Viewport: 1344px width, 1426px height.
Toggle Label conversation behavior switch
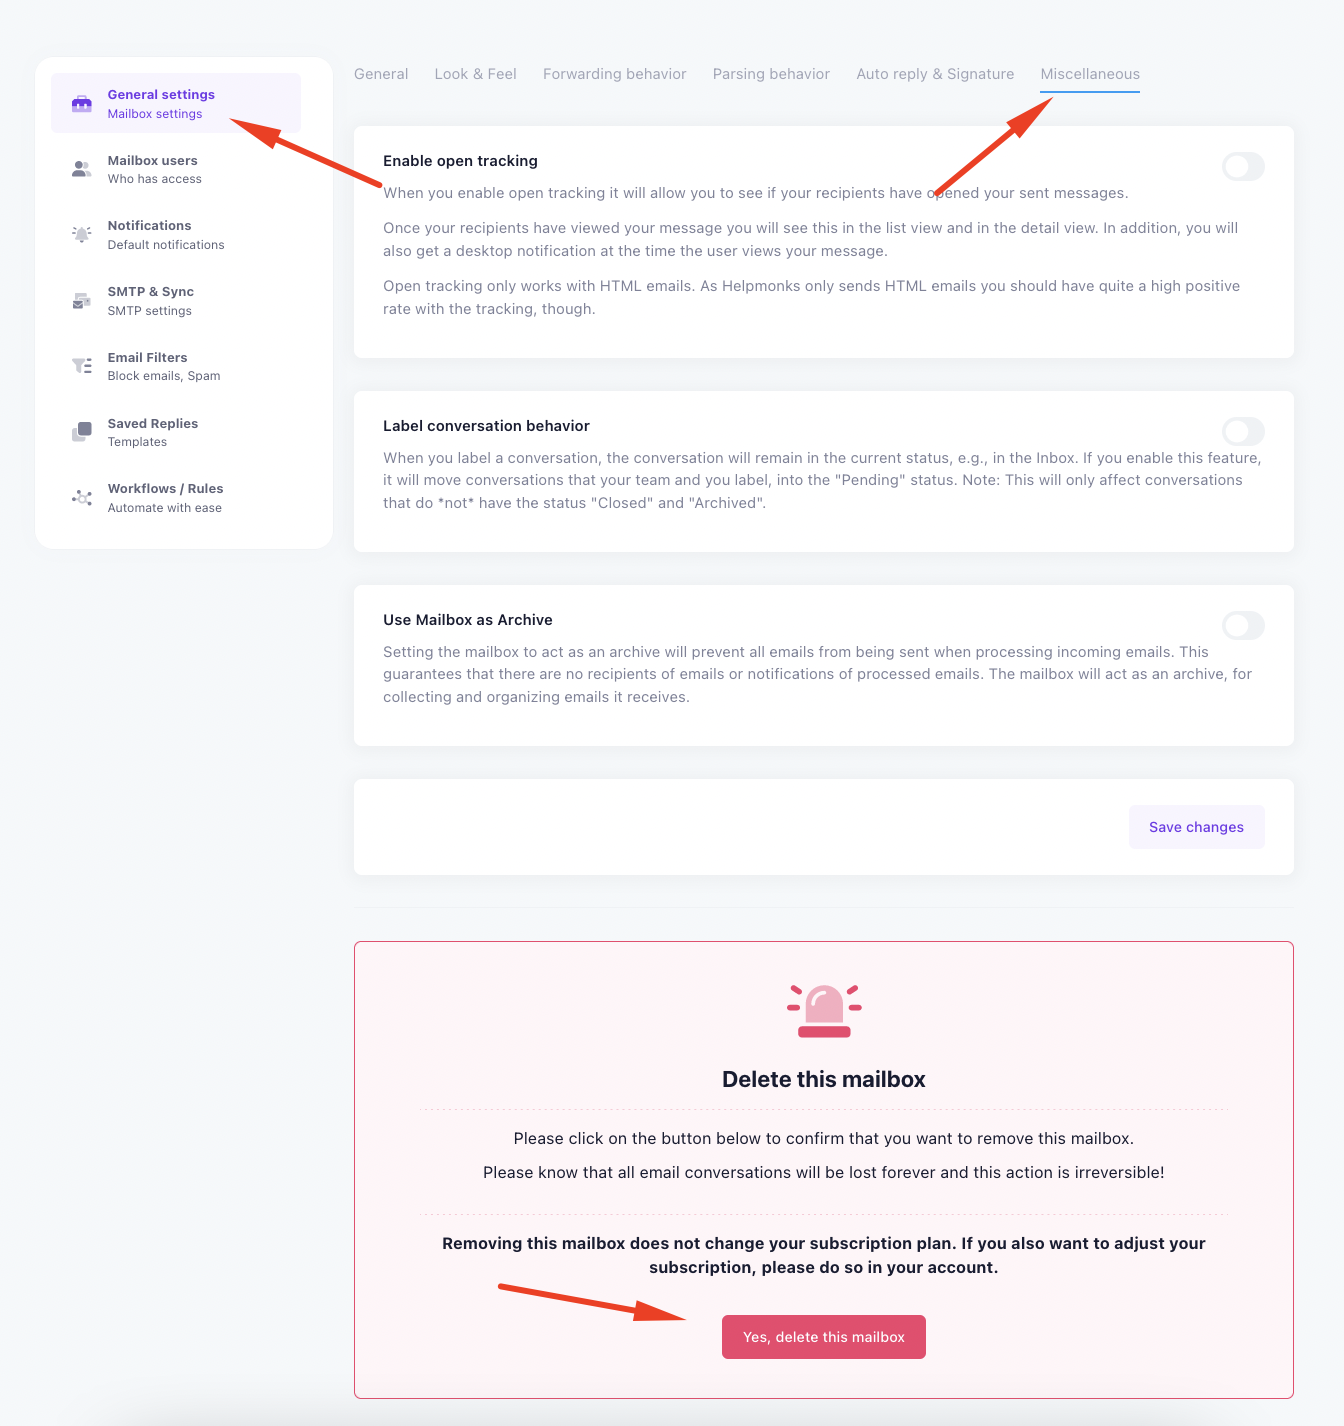pyautogui.click(x=1243, y=432)
